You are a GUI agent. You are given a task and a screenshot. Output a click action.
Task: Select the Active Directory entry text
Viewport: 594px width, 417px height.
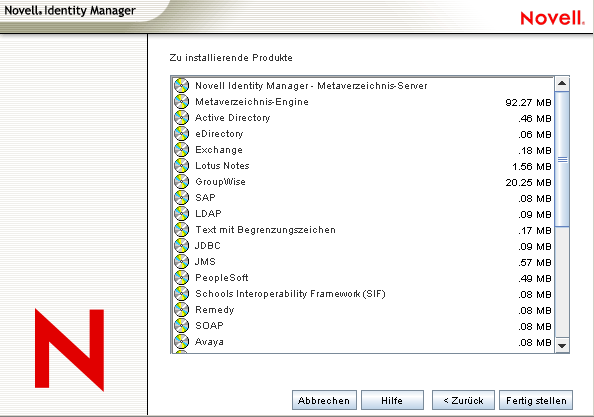point(233,118)
